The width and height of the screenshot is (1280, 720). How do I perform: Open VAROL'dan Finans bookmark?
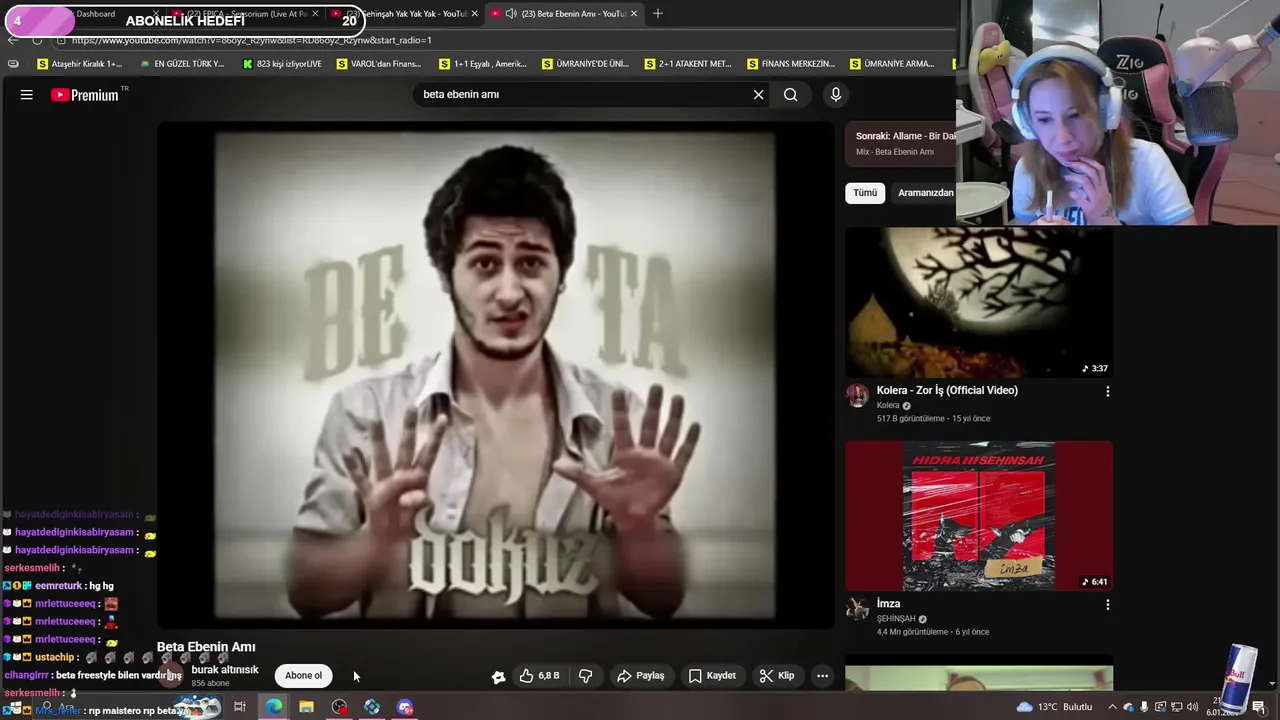tap(379, 64)
